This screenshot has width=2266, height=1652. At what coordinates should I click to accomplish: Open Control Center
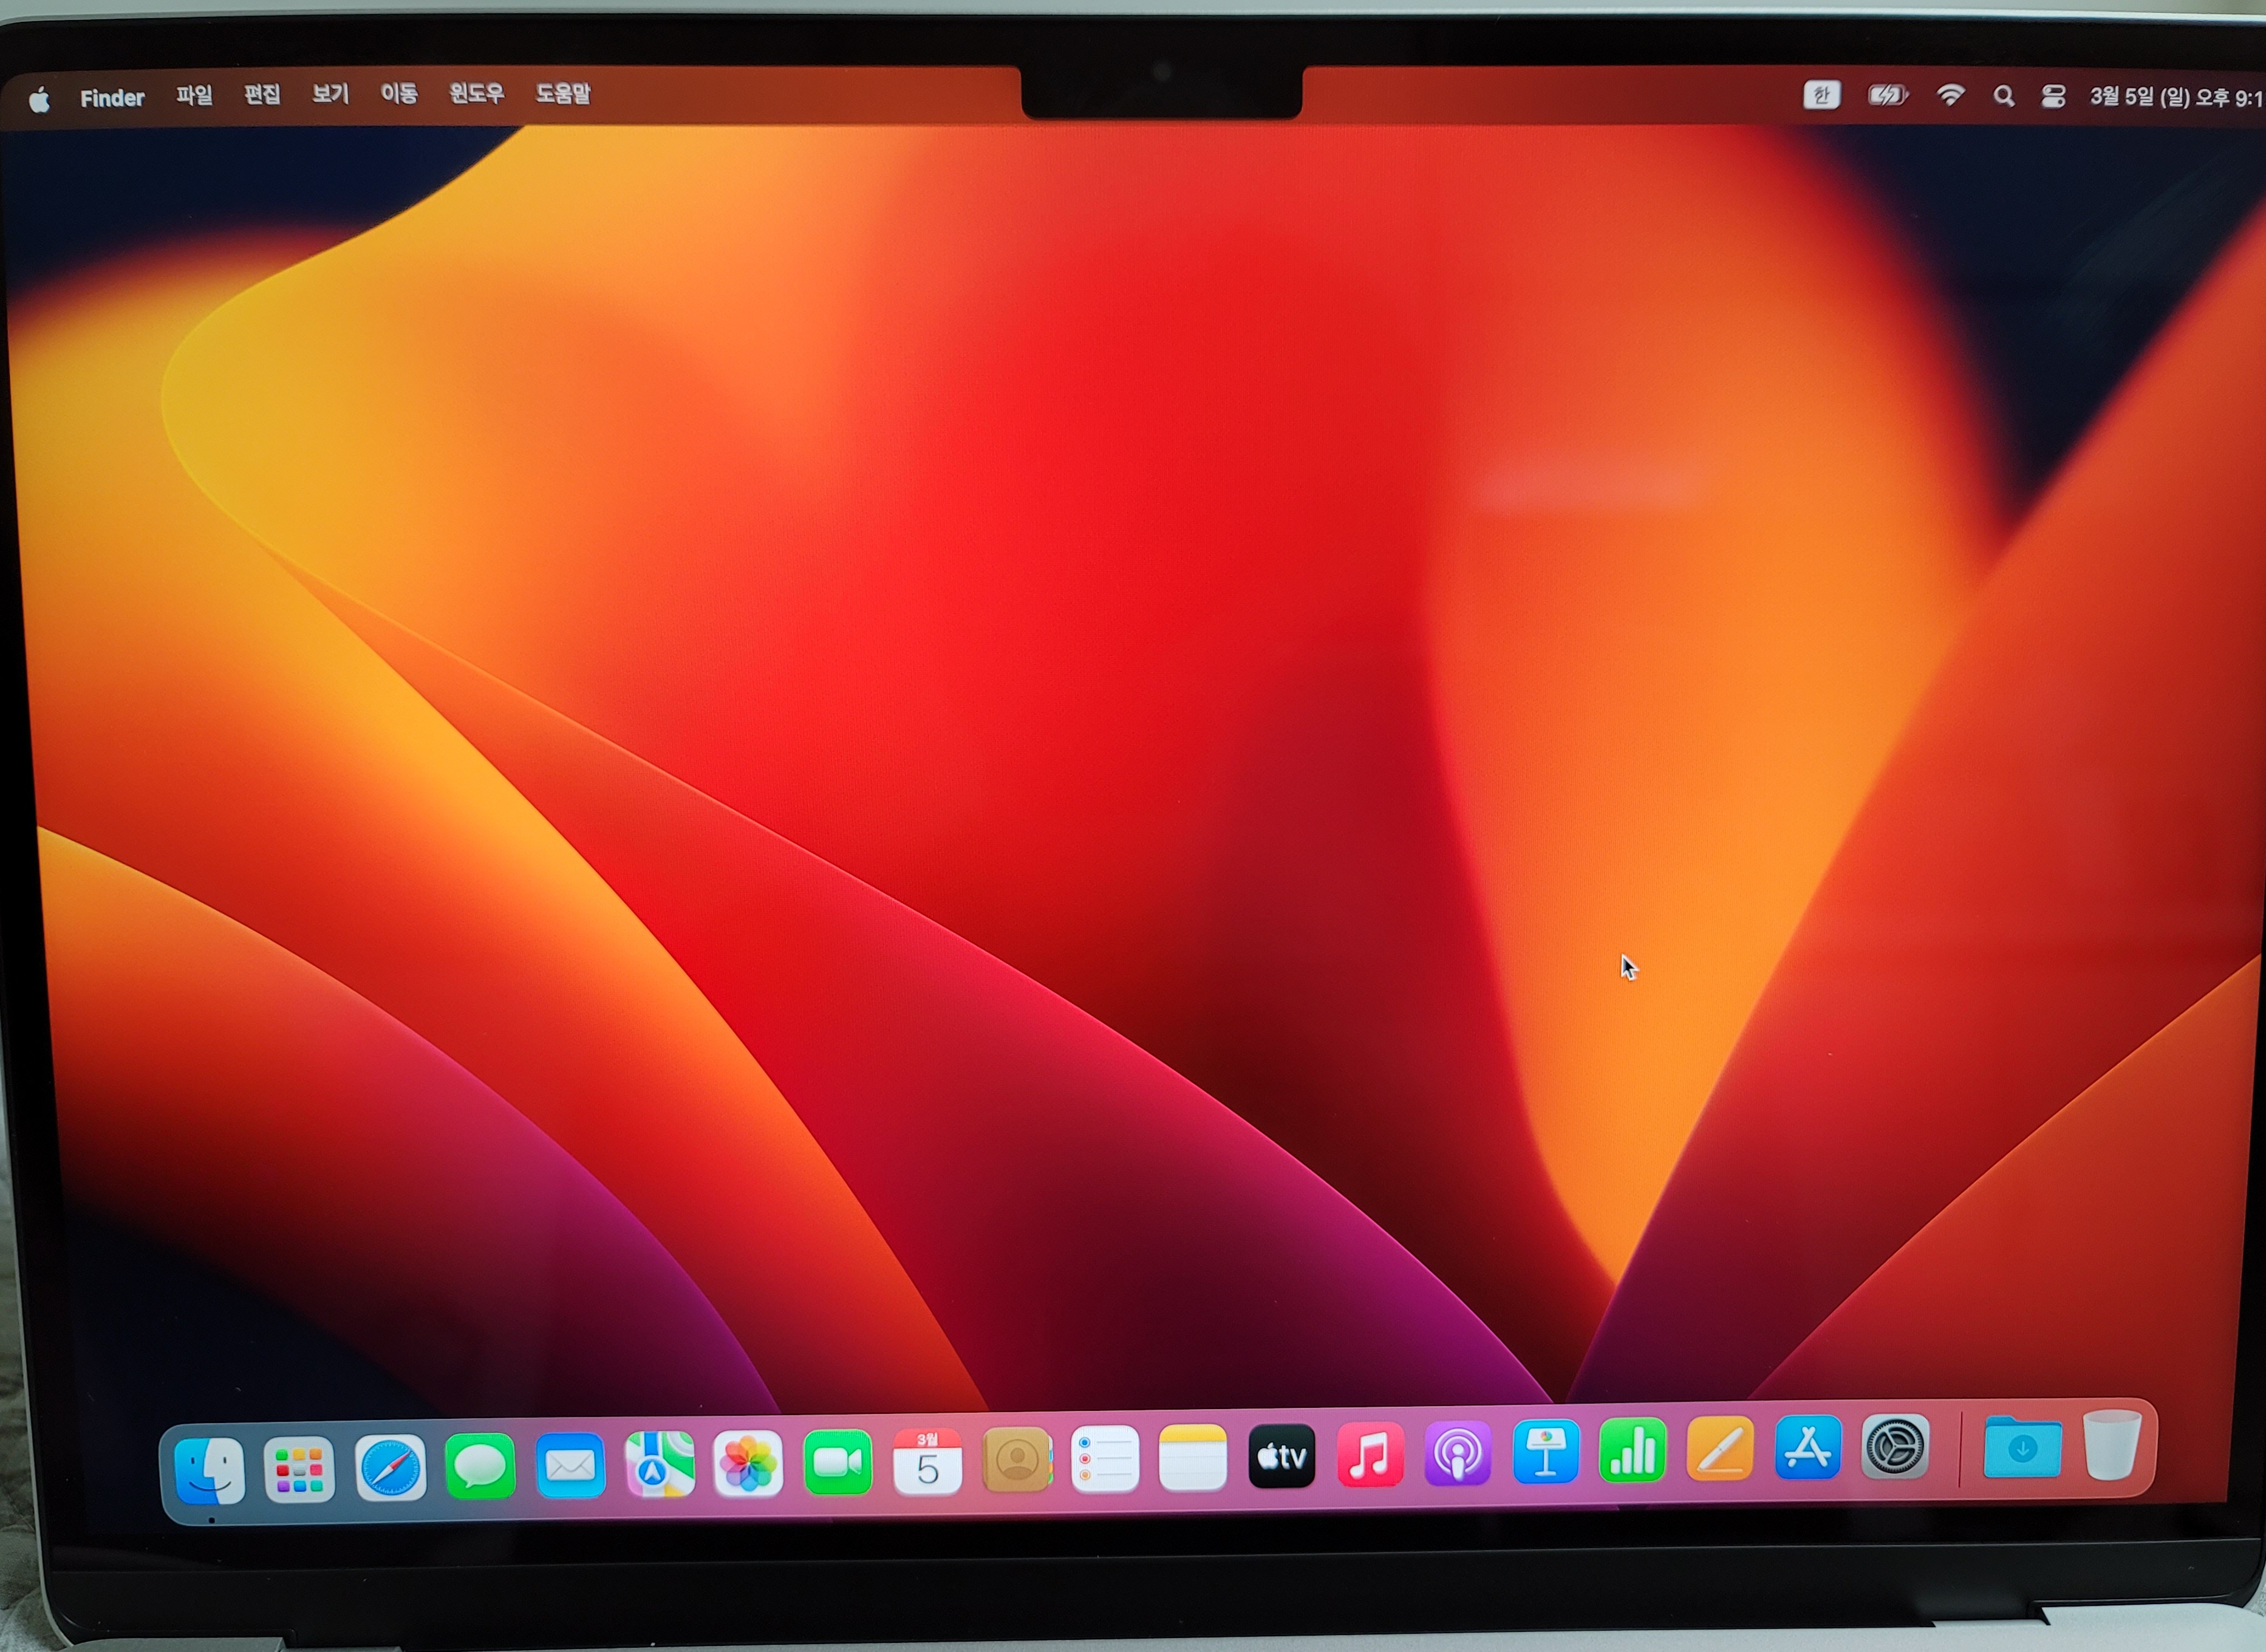coord(2053,96)
